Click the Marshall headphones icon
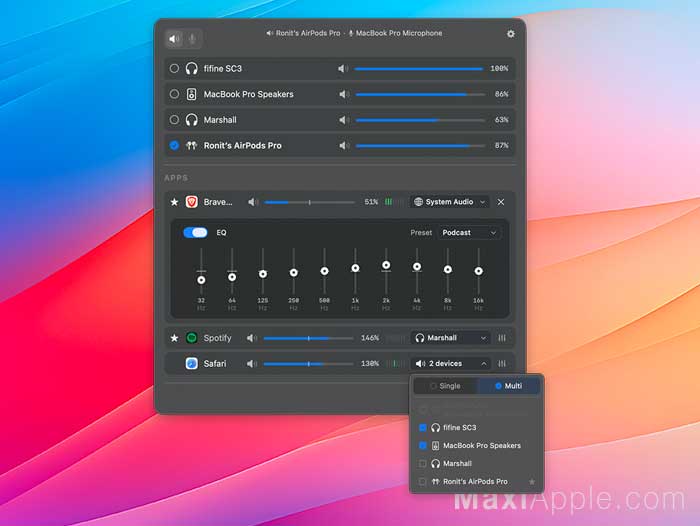The image size is (700, 526). click(192, 120)
